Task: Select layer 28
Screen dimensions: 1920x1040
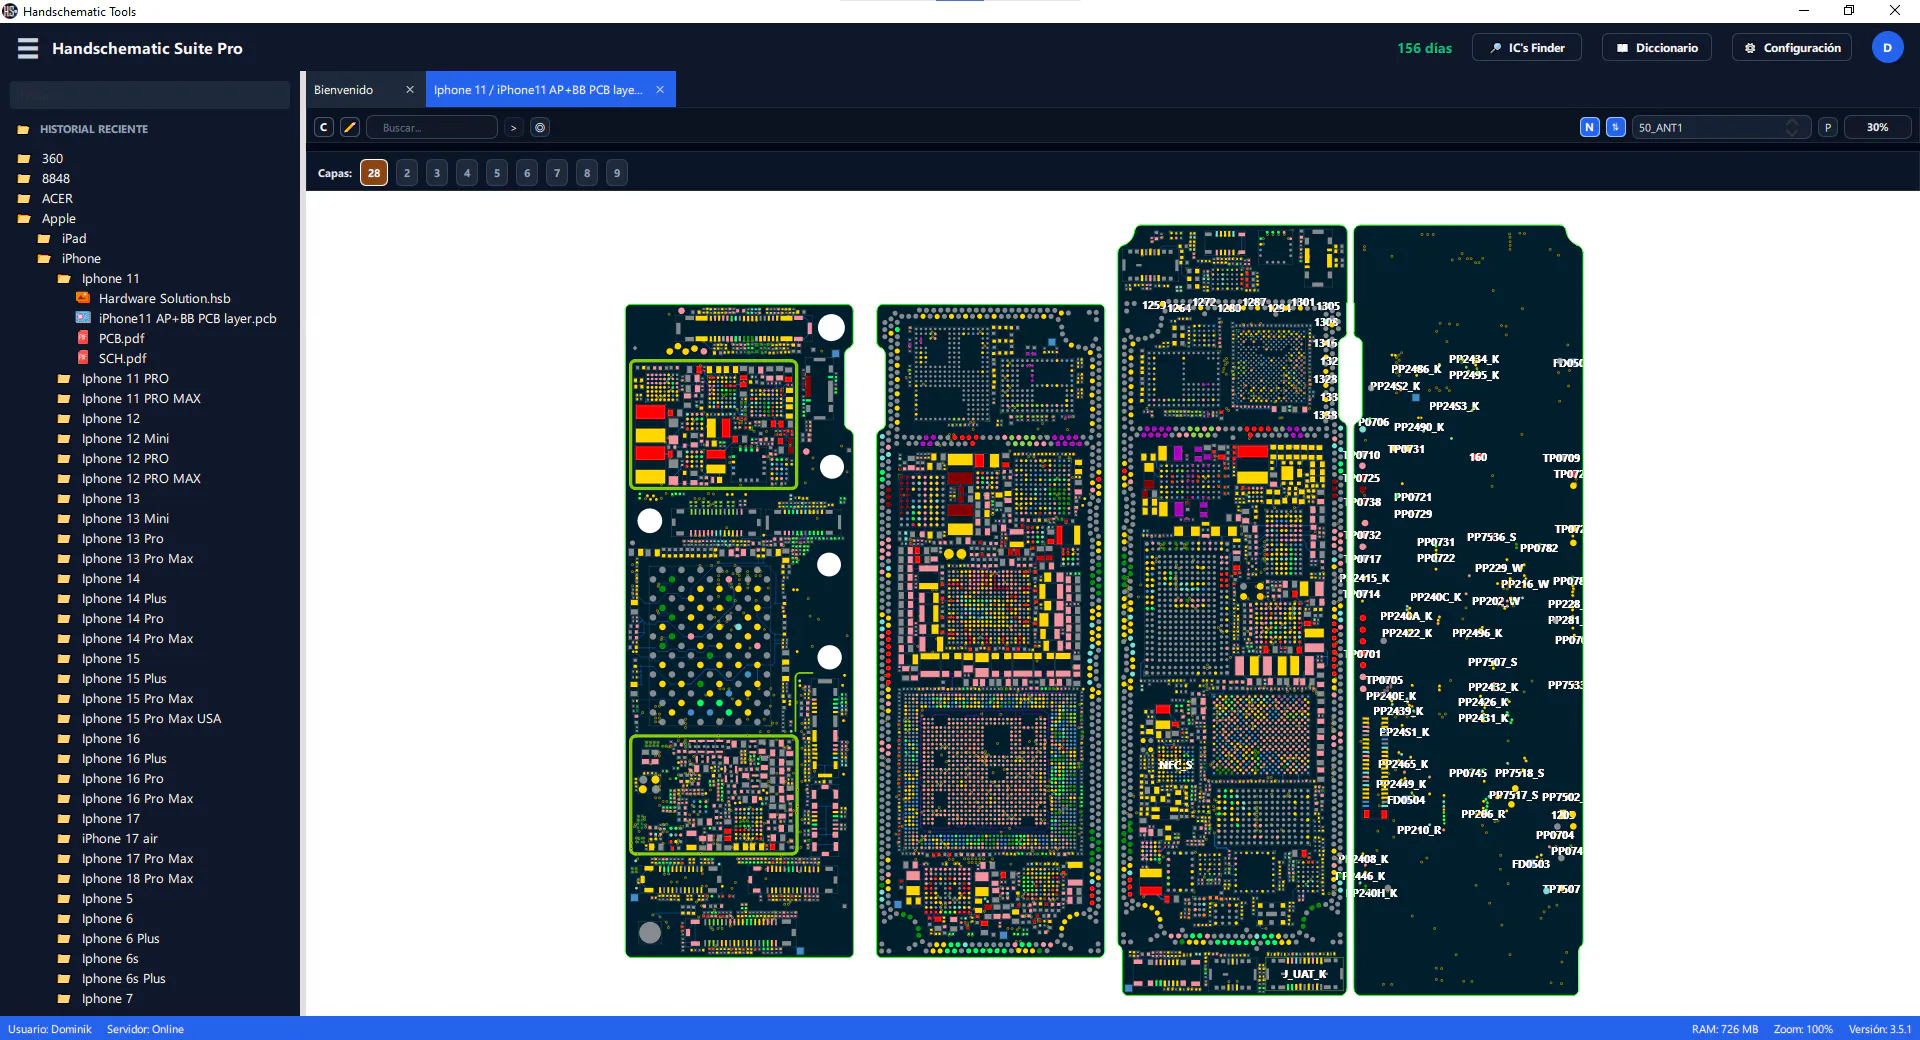Action: click(x=374, y=173)
